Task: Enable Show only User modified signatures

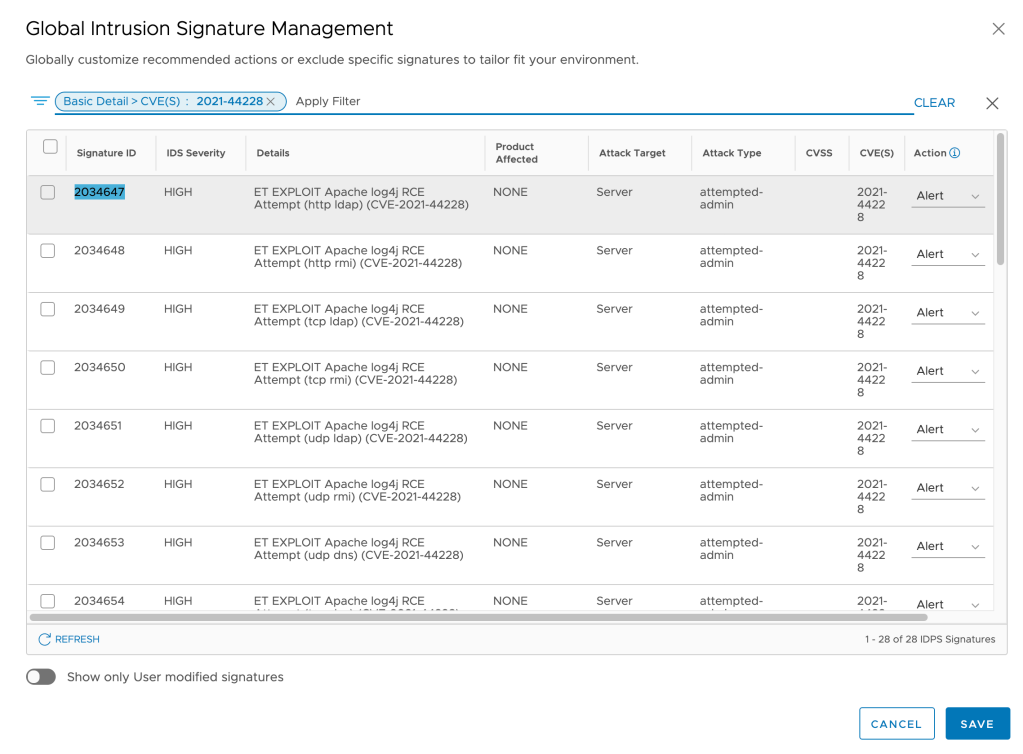Action: (41, 677)
